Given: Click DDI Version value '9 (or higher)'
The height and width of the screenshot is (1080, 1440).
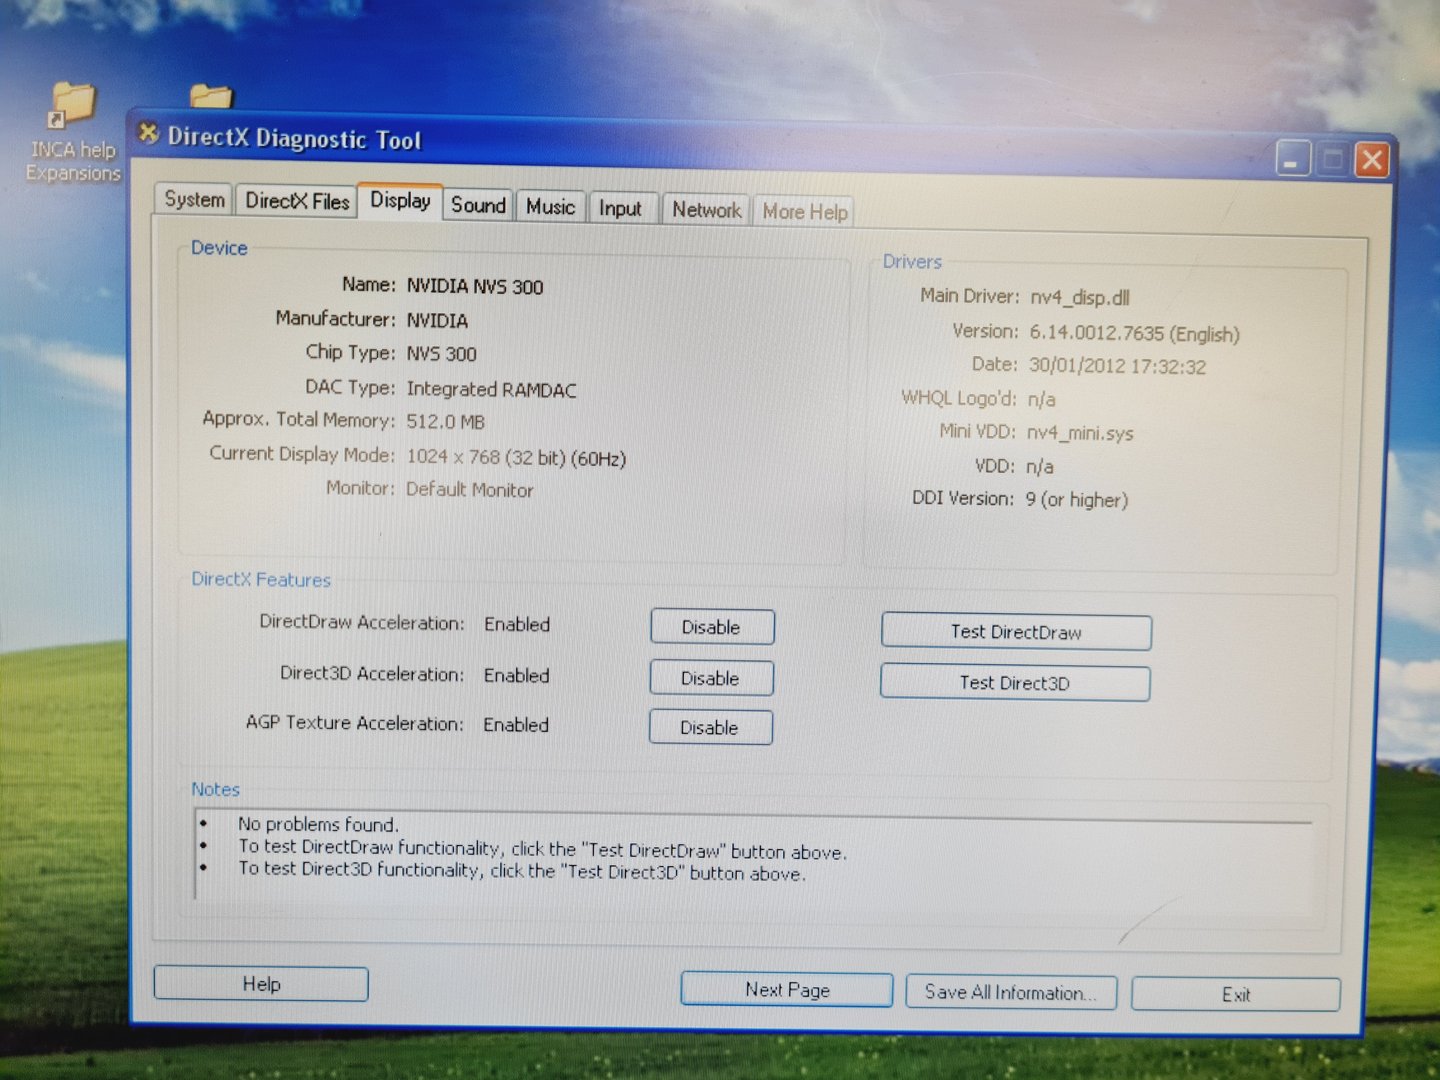Looking at the screenshot, I should coord(1076,499).
